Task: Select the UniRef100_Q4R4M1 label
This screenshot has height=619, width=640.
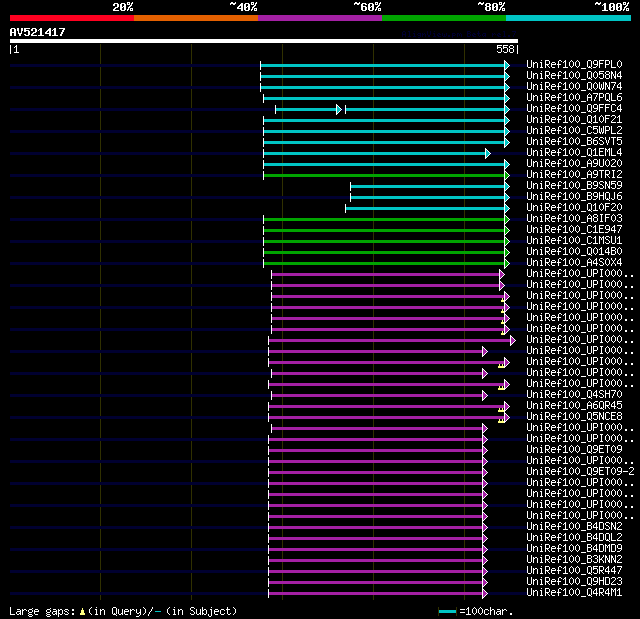Action: [574, 593]
